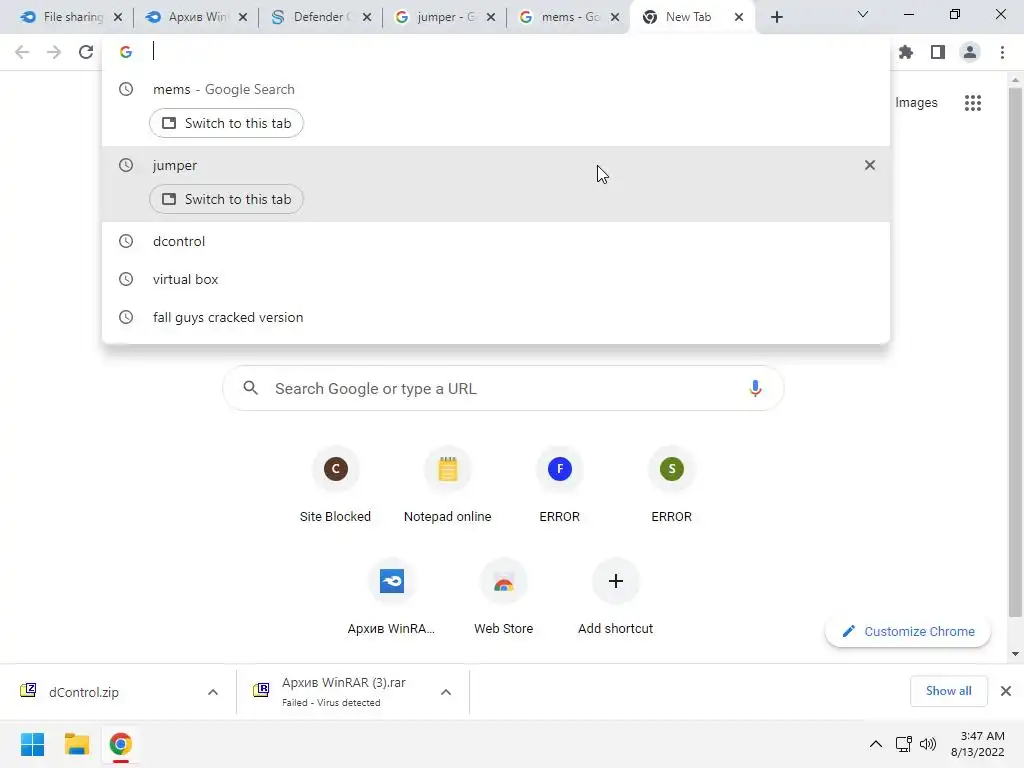Viewport: 1024px width, 768px height.
Task: Open Chrome three-dot menu
Action: (1002, 52)
